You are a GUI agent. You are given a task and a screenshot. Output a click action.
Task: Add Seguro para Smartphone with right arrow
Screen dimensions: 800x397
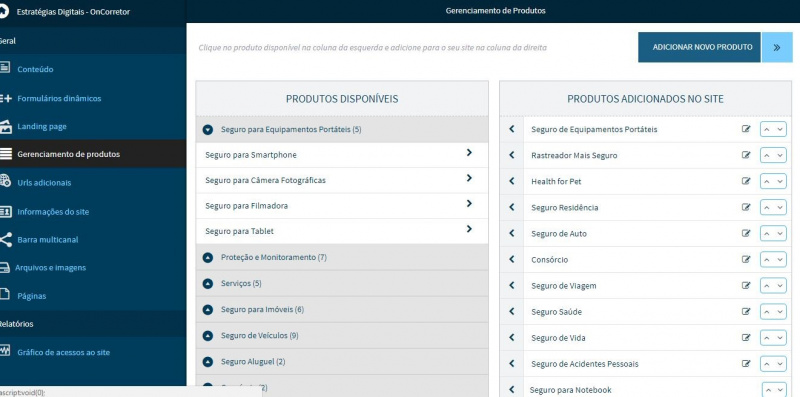click(469, 153)
